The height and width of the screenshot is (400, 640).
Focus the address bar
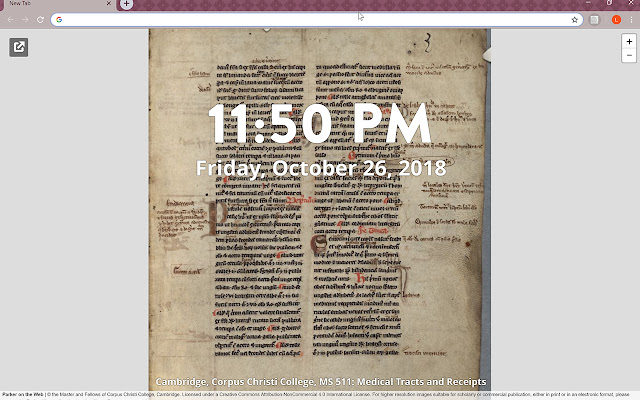[x=316, y=20]
